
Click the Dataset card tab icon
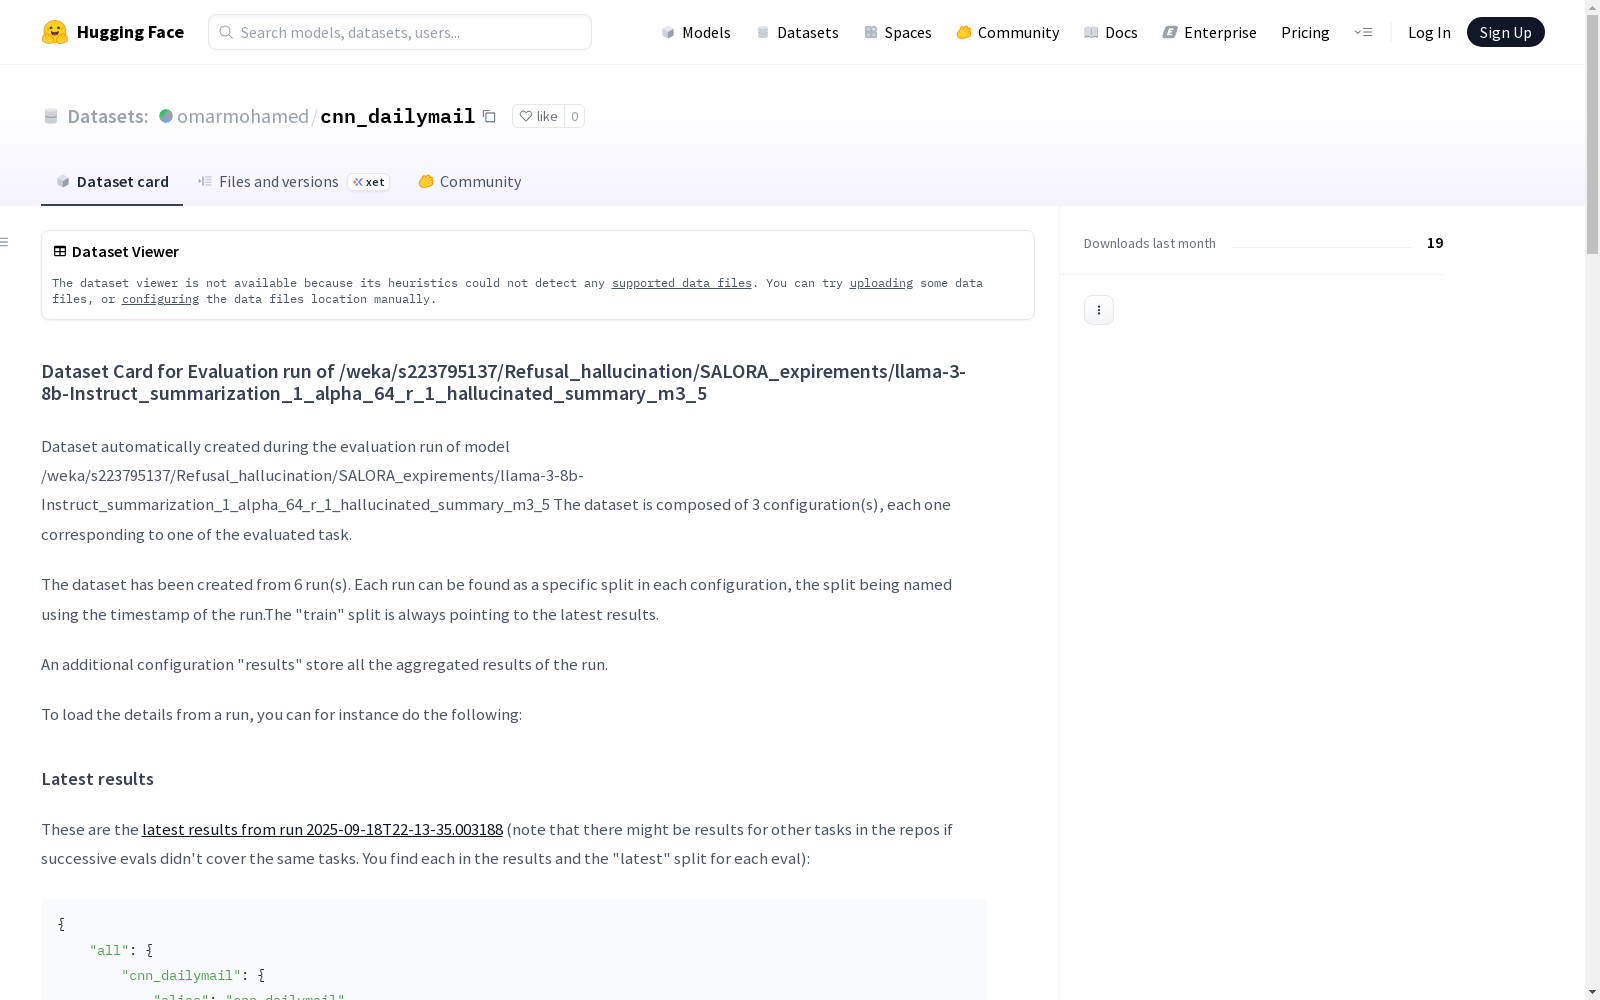coord(63,181)
